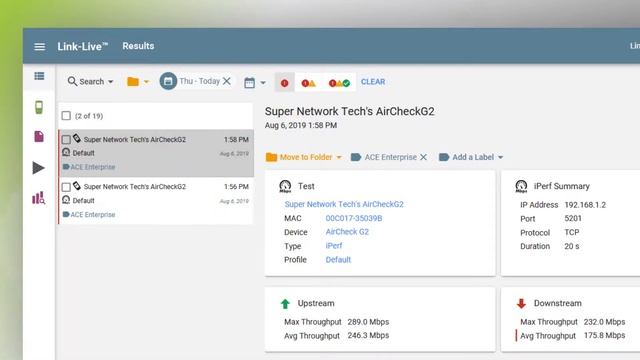The width and height of the screenshot is (640, 360).
Task: Open Super Network Tech's AirCheckG2 link in Test card
Action: pyautogui.click(x=344, y=204)
